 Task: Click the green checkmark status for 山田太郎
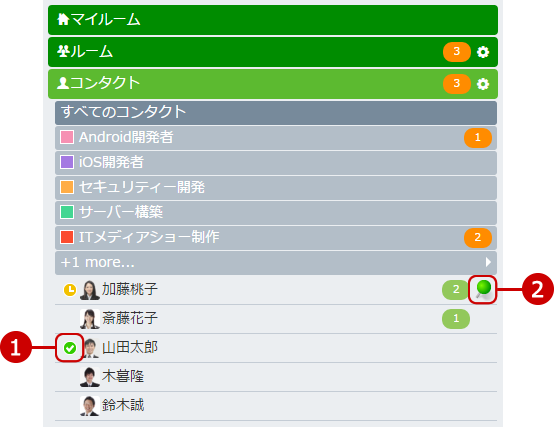click(x=70, y=348)
